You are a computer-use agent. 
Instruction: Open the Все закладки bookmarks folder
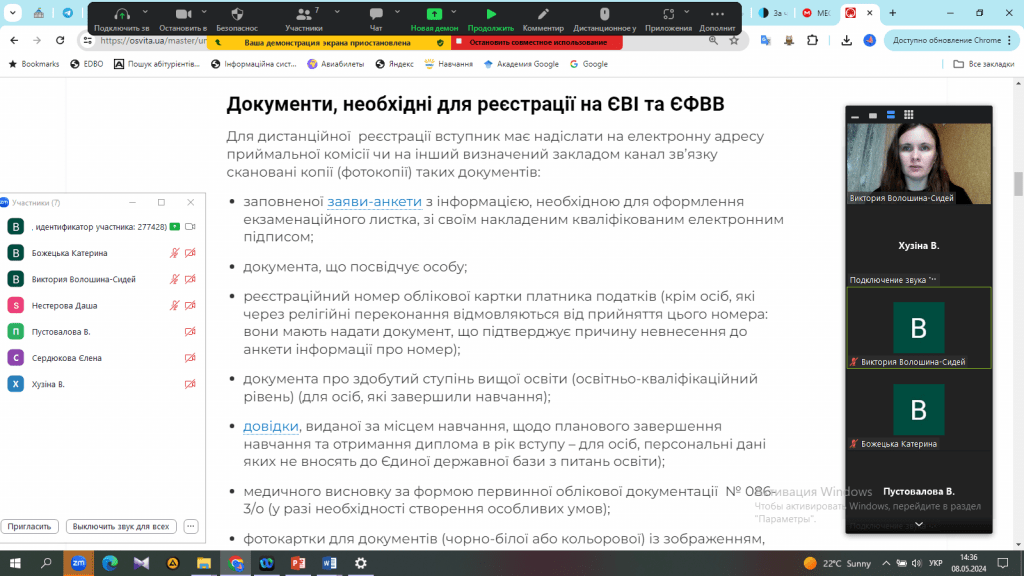coord(983,64)
